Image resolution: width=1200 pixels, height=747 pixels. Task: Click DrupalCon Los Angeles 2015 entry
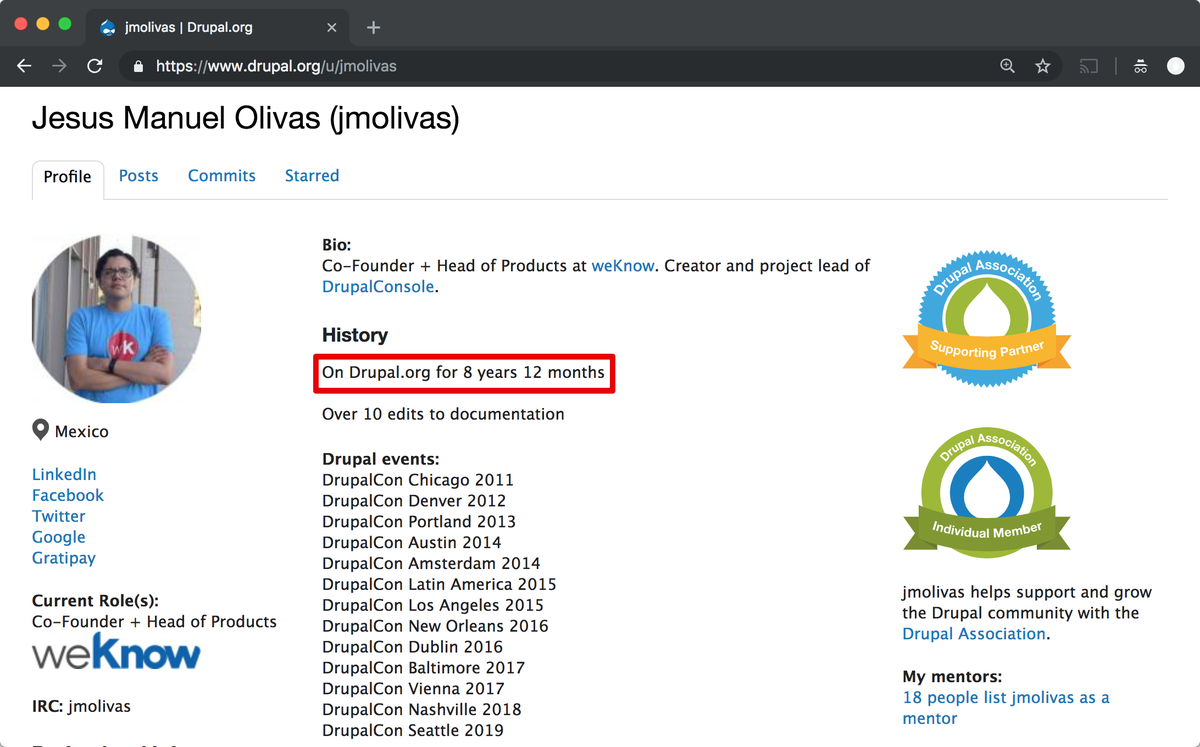(x=433, y=605)
